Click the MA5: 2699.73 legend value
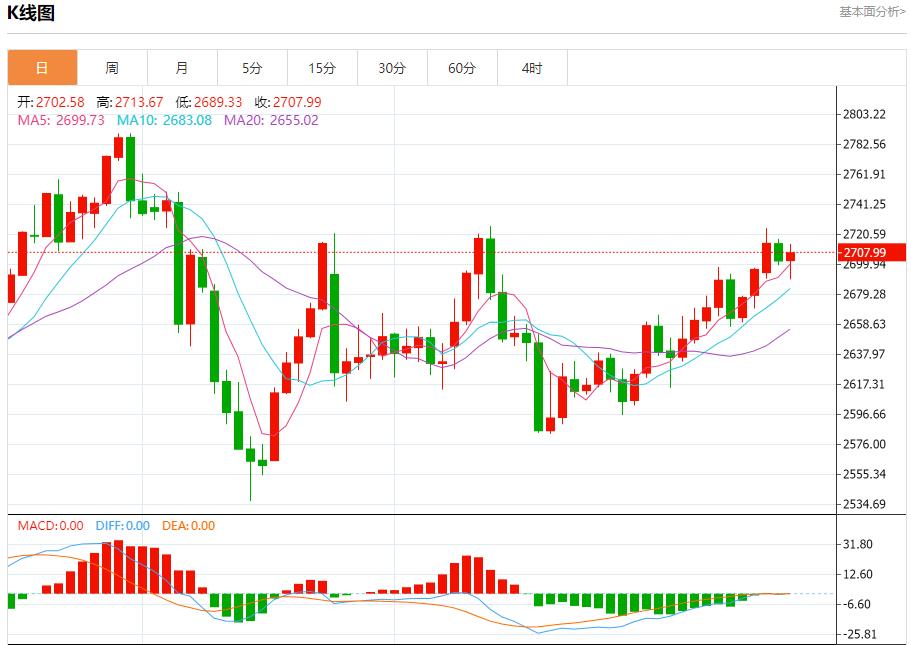This screenshot has width=911, height=645. coord(61,120)
